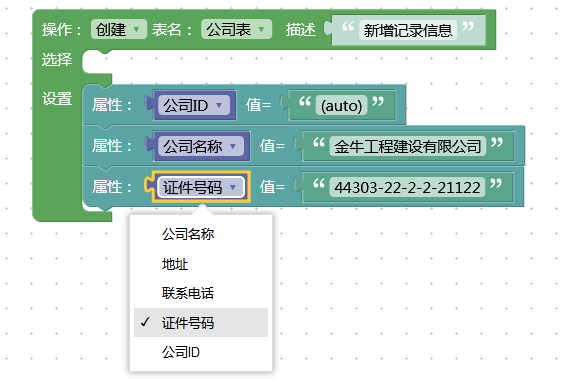
Task: Click the 证件号码 dropdown arrow in block
Action: [x=233, y=187]
